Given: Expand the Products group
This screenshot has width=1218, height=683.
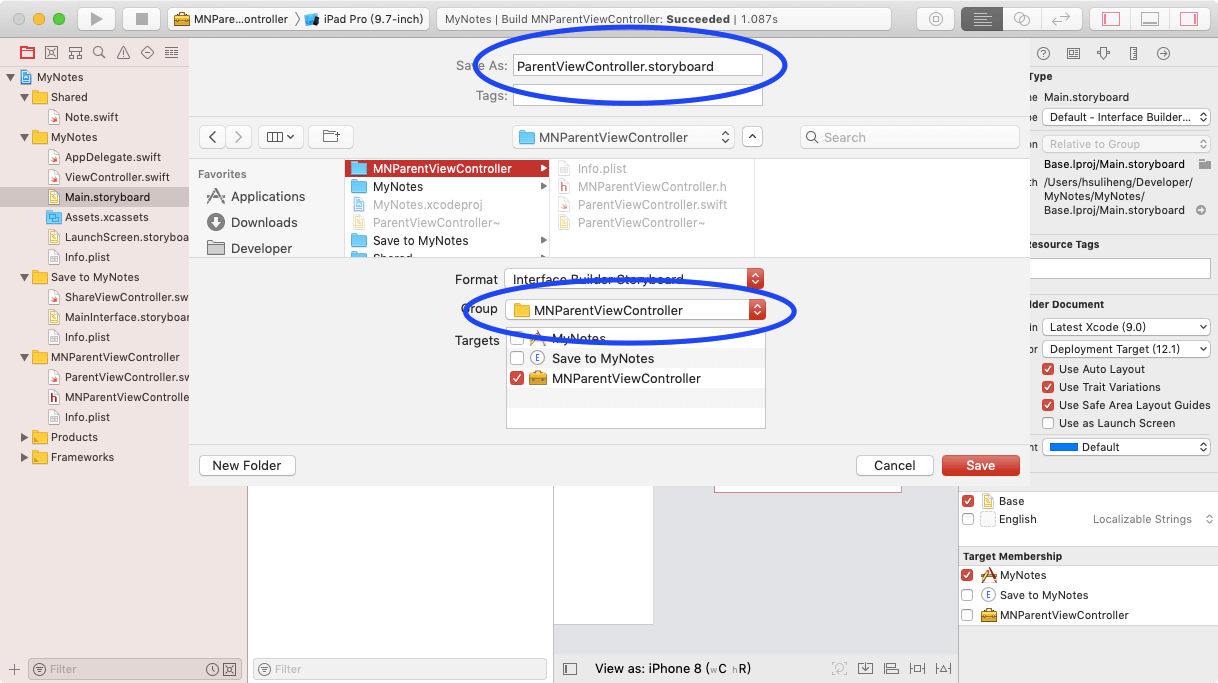Looking at the screenshot, I should (25, 437).
